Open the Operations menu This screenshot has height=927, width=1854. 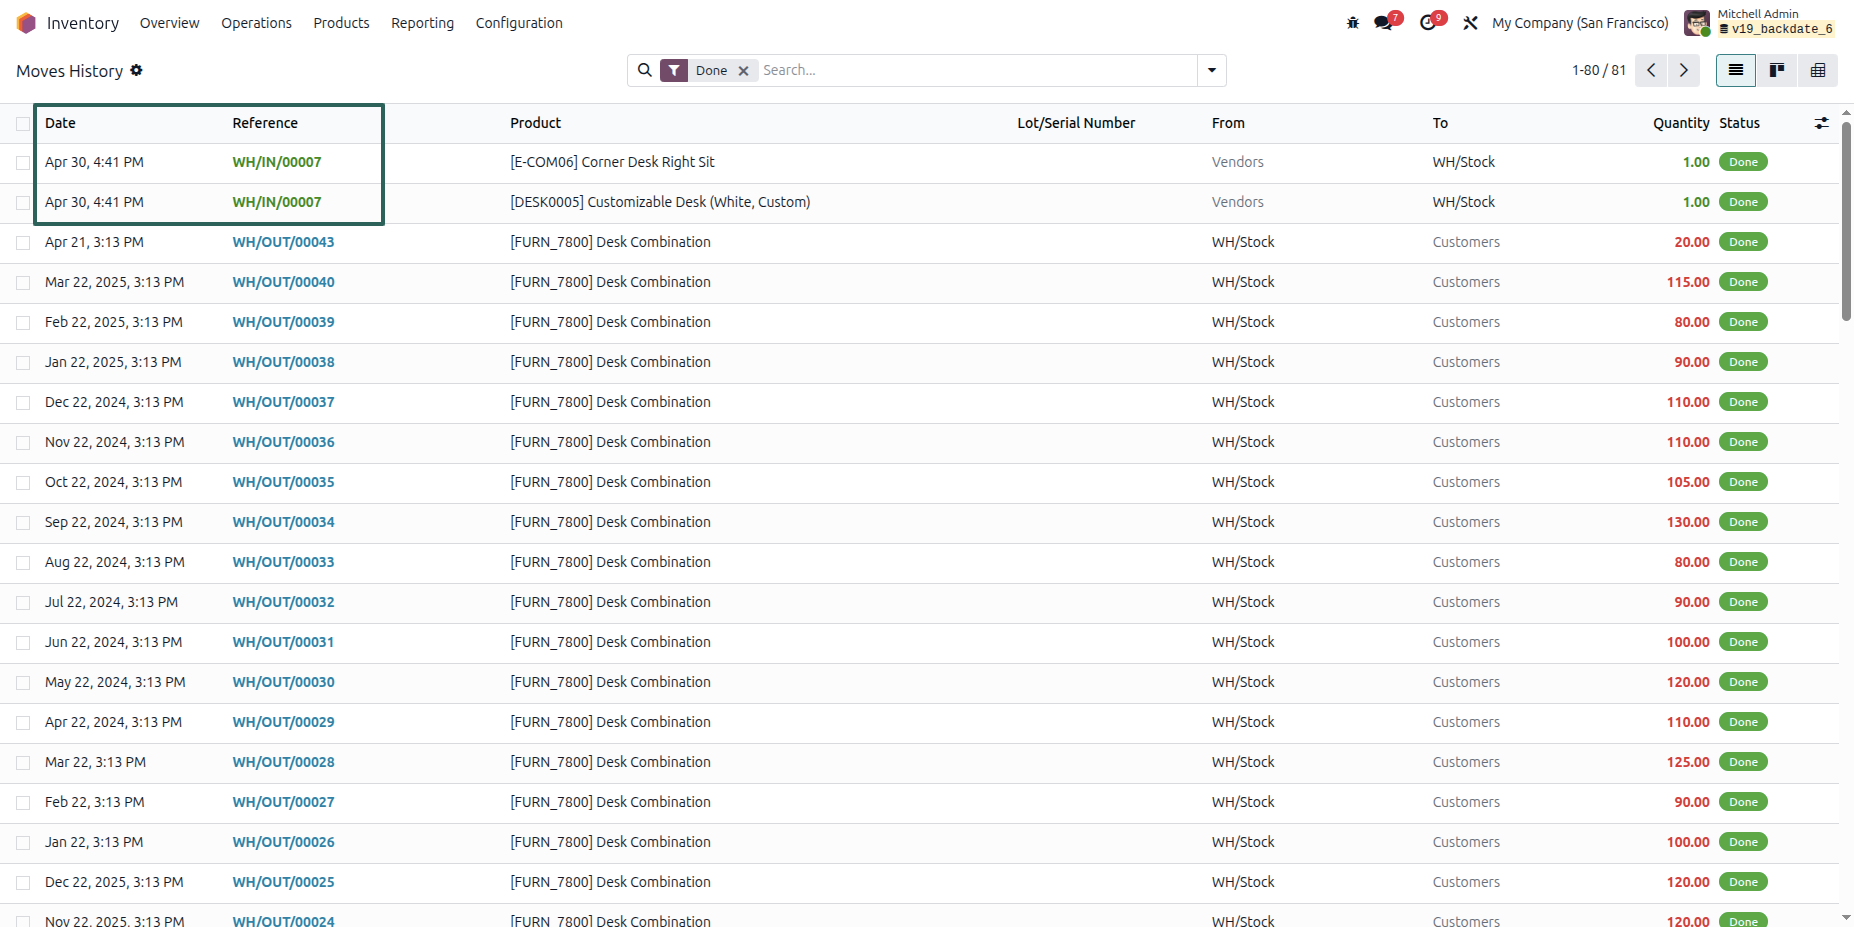click(257, 23)
